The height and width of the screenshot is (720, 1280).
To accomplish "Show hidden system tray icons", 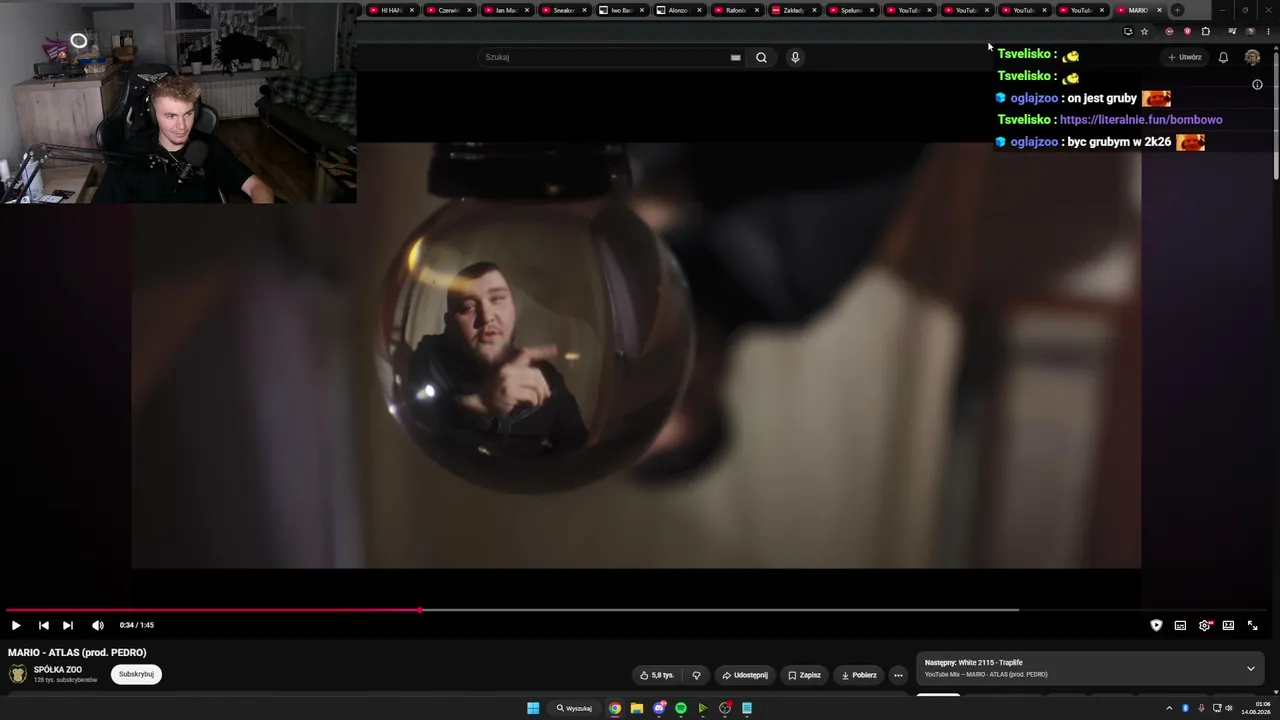I will coord(1169,708).
